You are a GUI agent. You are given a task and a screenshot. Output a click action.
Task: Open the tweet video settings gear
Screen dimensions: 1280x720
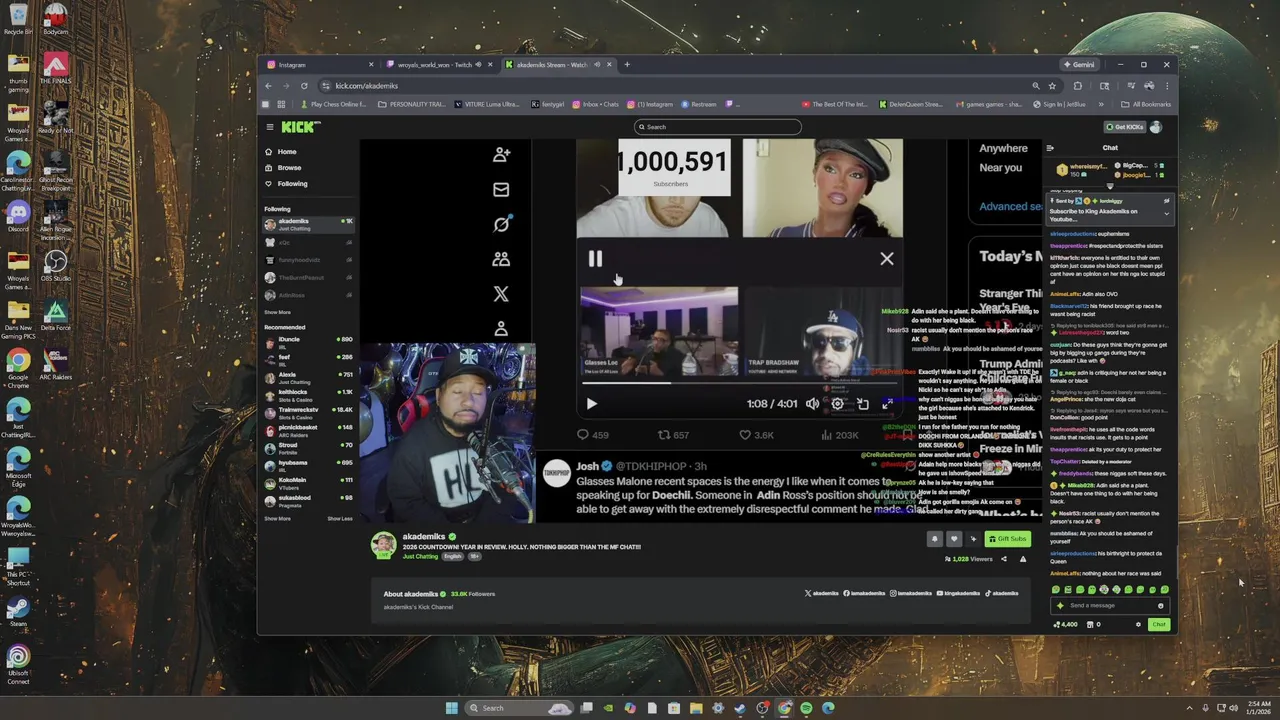pyautogui.click(x=838, y=404)
